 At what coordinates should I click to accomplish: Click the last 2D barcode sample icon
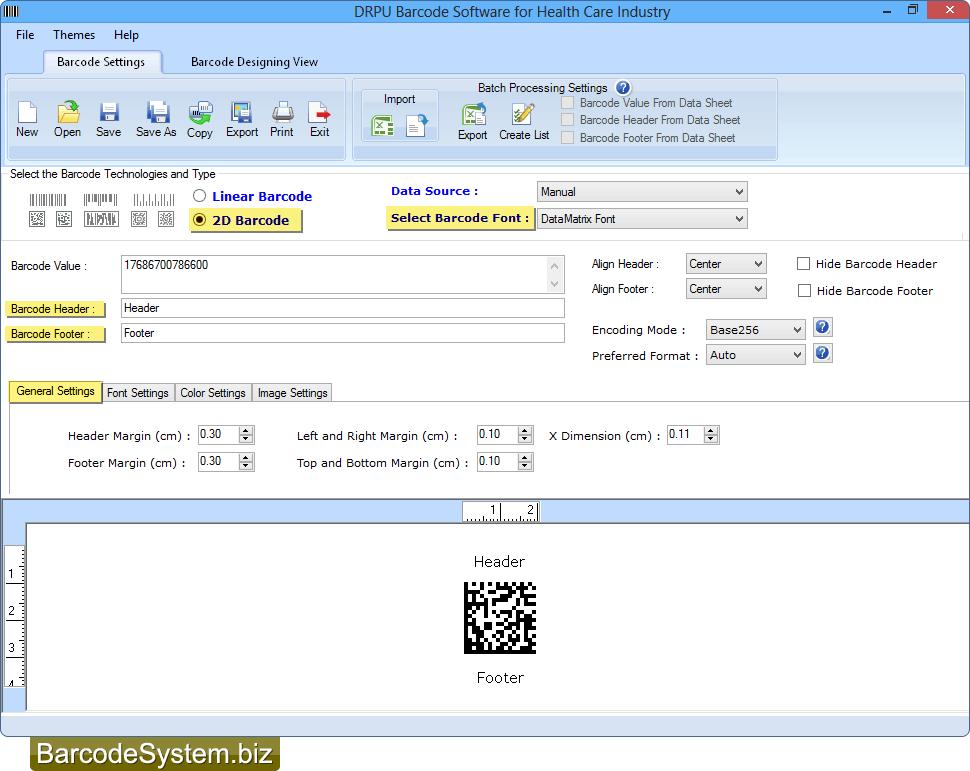pyautogui.click(x=166, y=219)
